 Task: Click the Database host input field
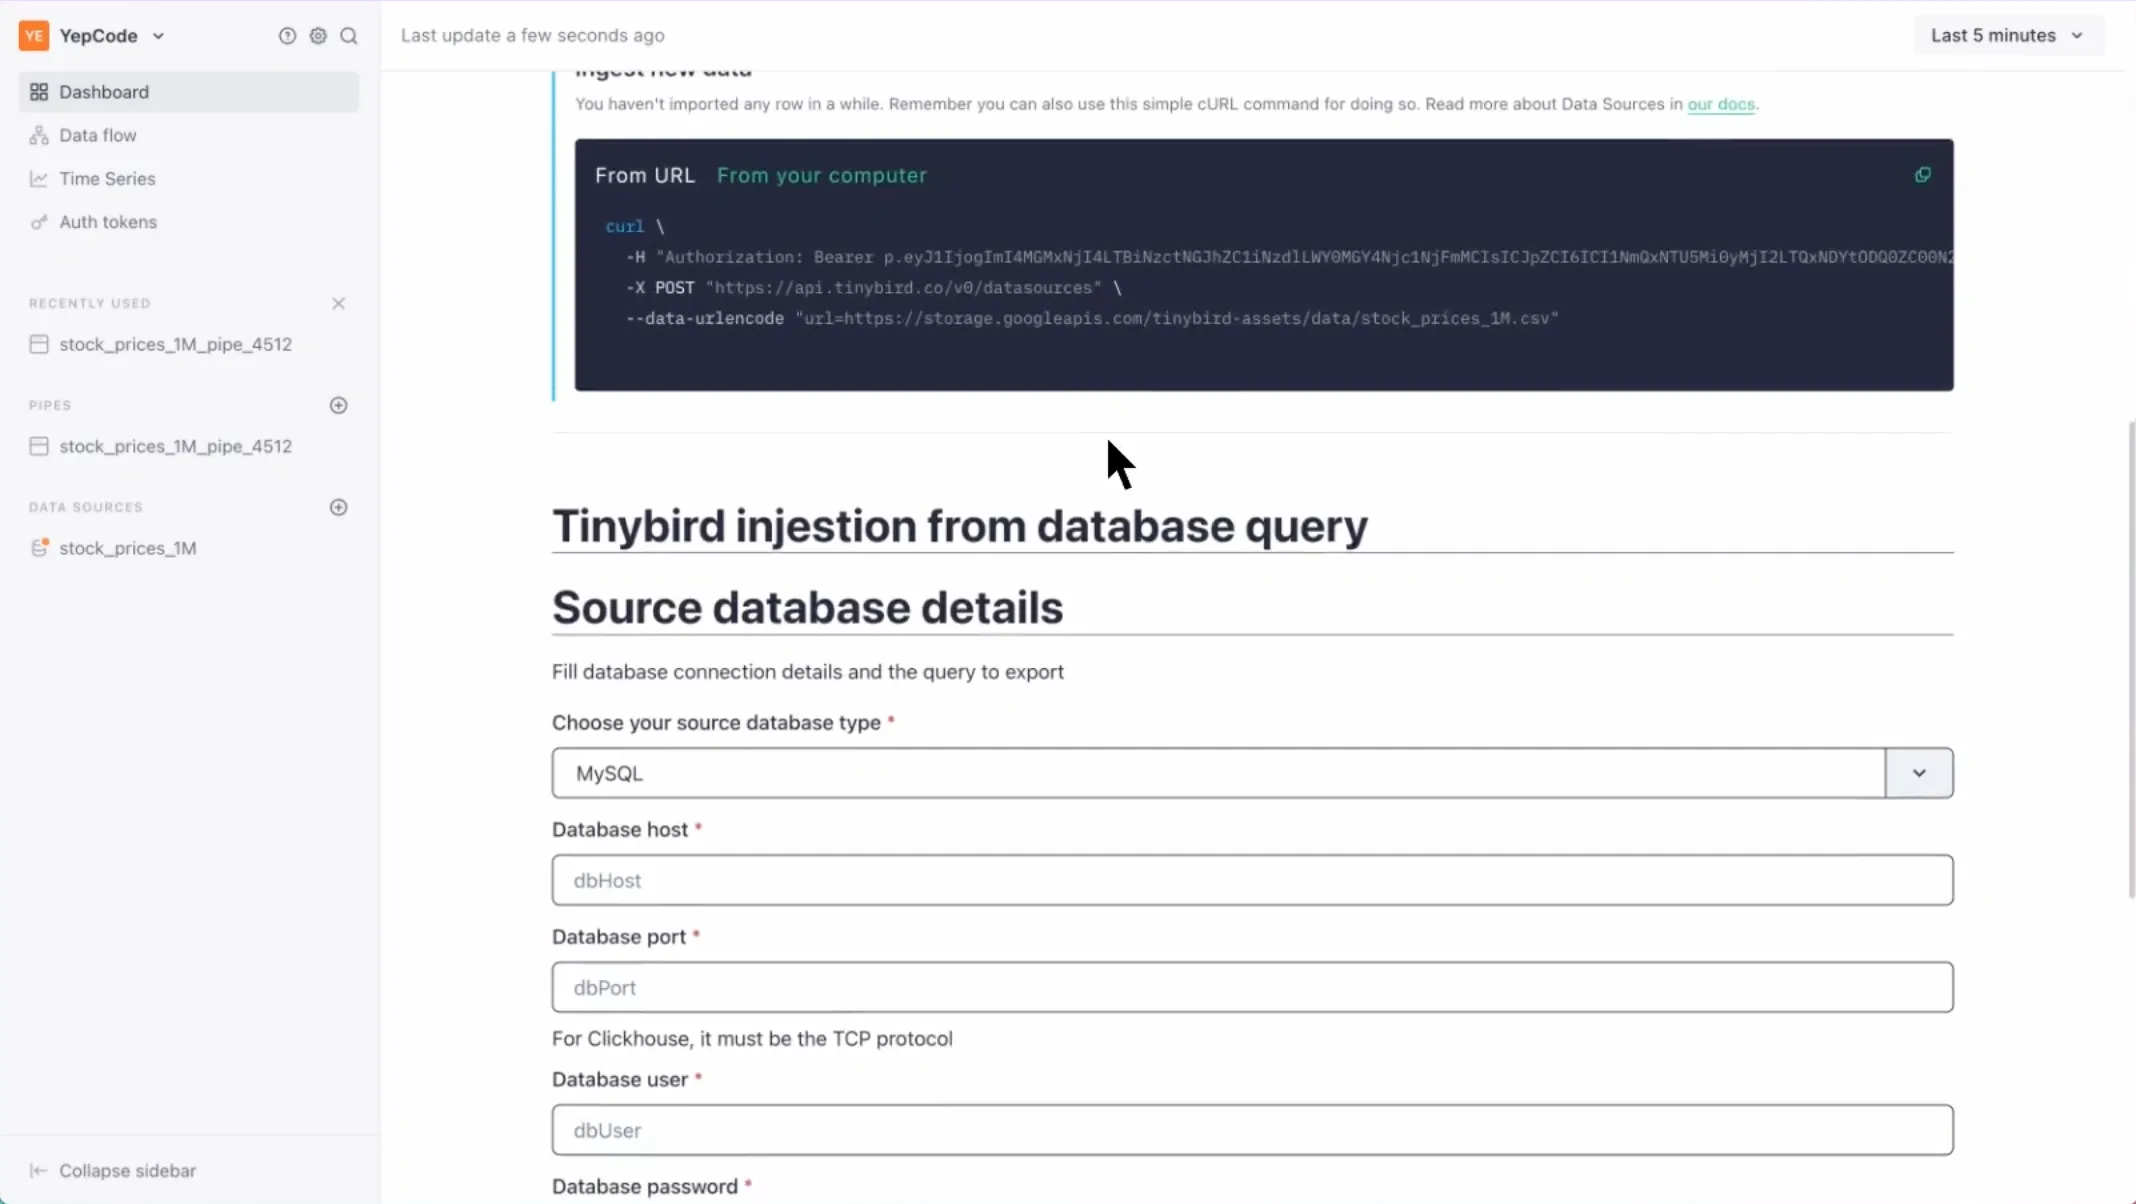(x=1251, y=880)
